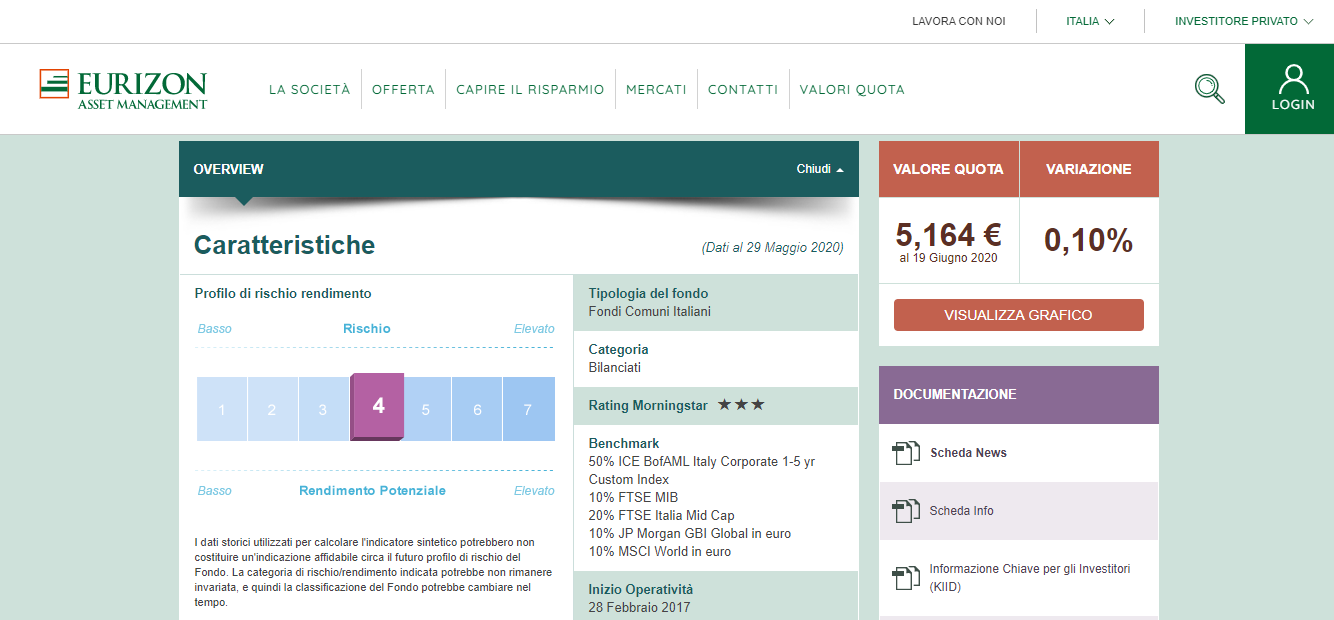Open the VALORI QUOTA menu
The width and height of the screenshot is (1334, 620).
pyautogui.click(x=852, y=89)
